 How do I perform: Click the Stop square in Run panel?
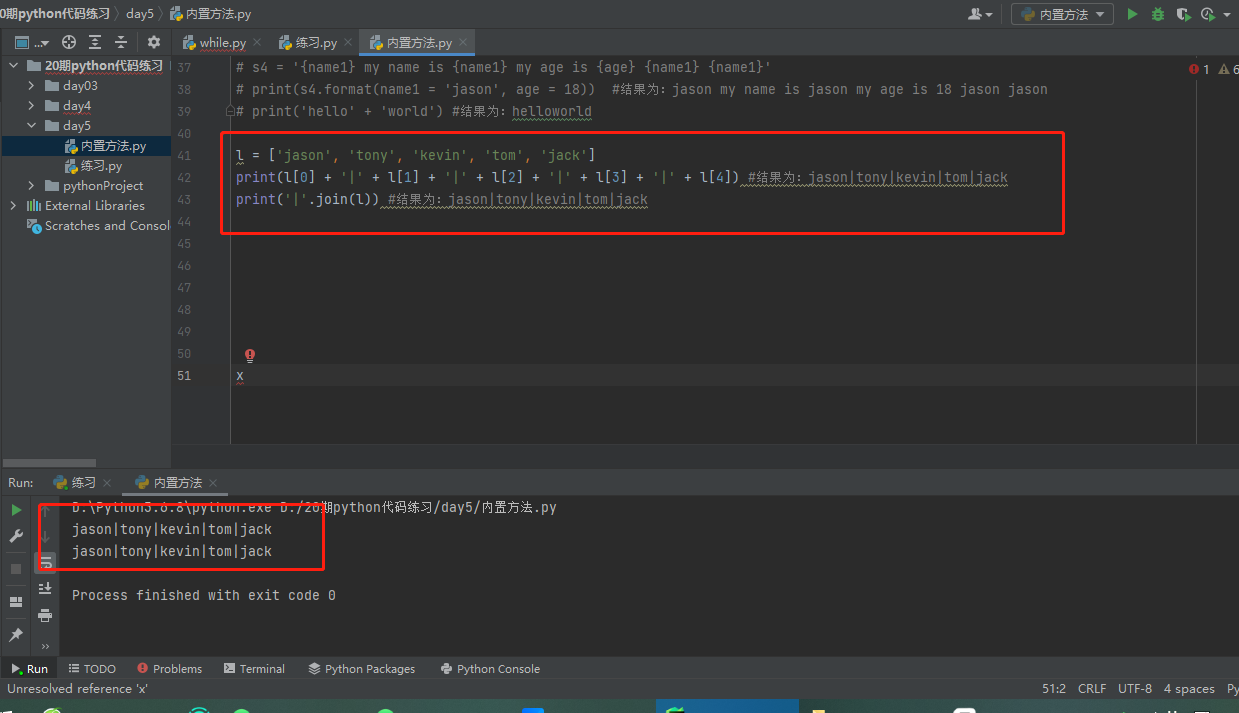[x=16, y=568]
